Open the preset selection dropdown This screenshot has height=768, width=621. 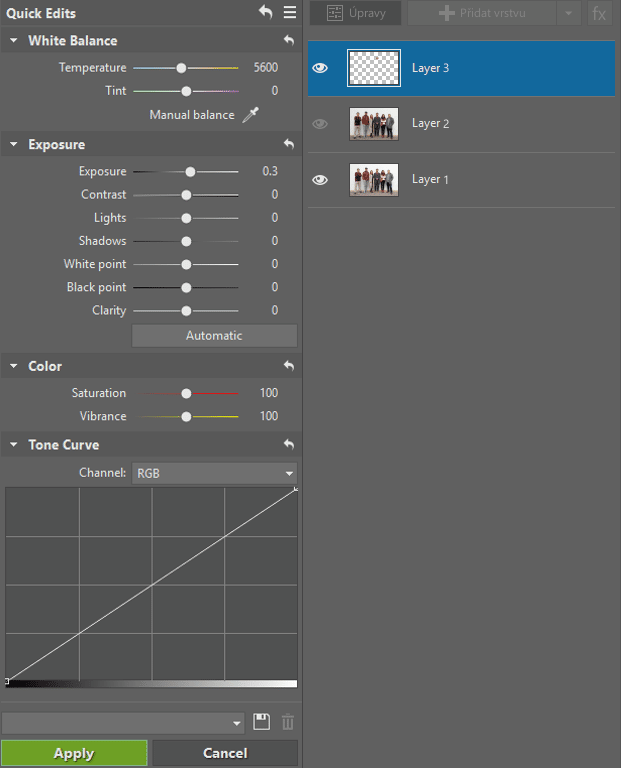click(x=123, y=723)
